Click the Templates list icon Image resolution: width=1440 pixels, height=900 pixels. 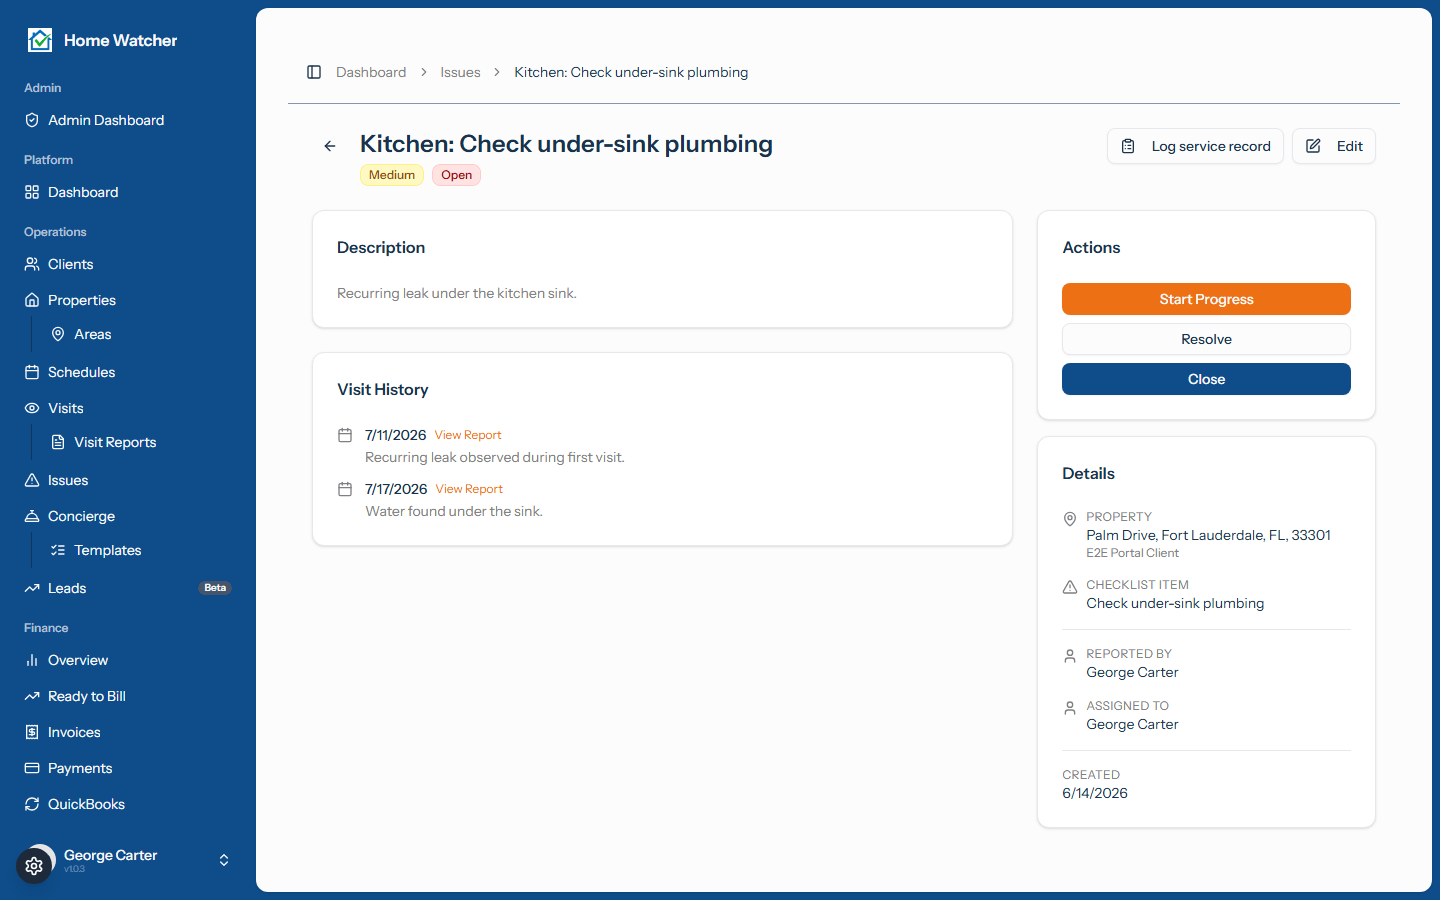point(58,550)
